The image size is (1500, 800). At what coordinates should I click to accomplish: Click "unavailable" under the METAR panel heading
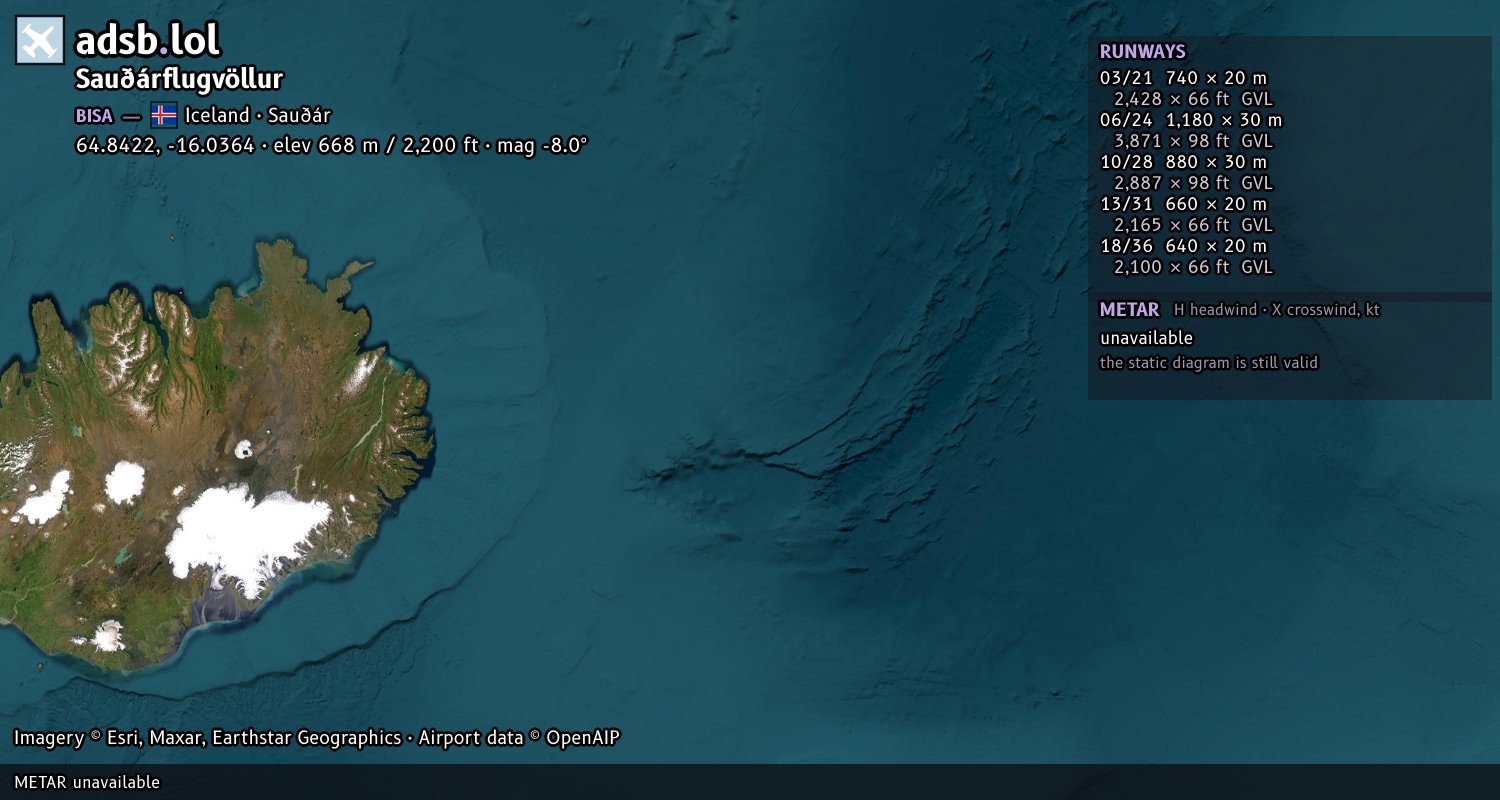click(1146, 338)
